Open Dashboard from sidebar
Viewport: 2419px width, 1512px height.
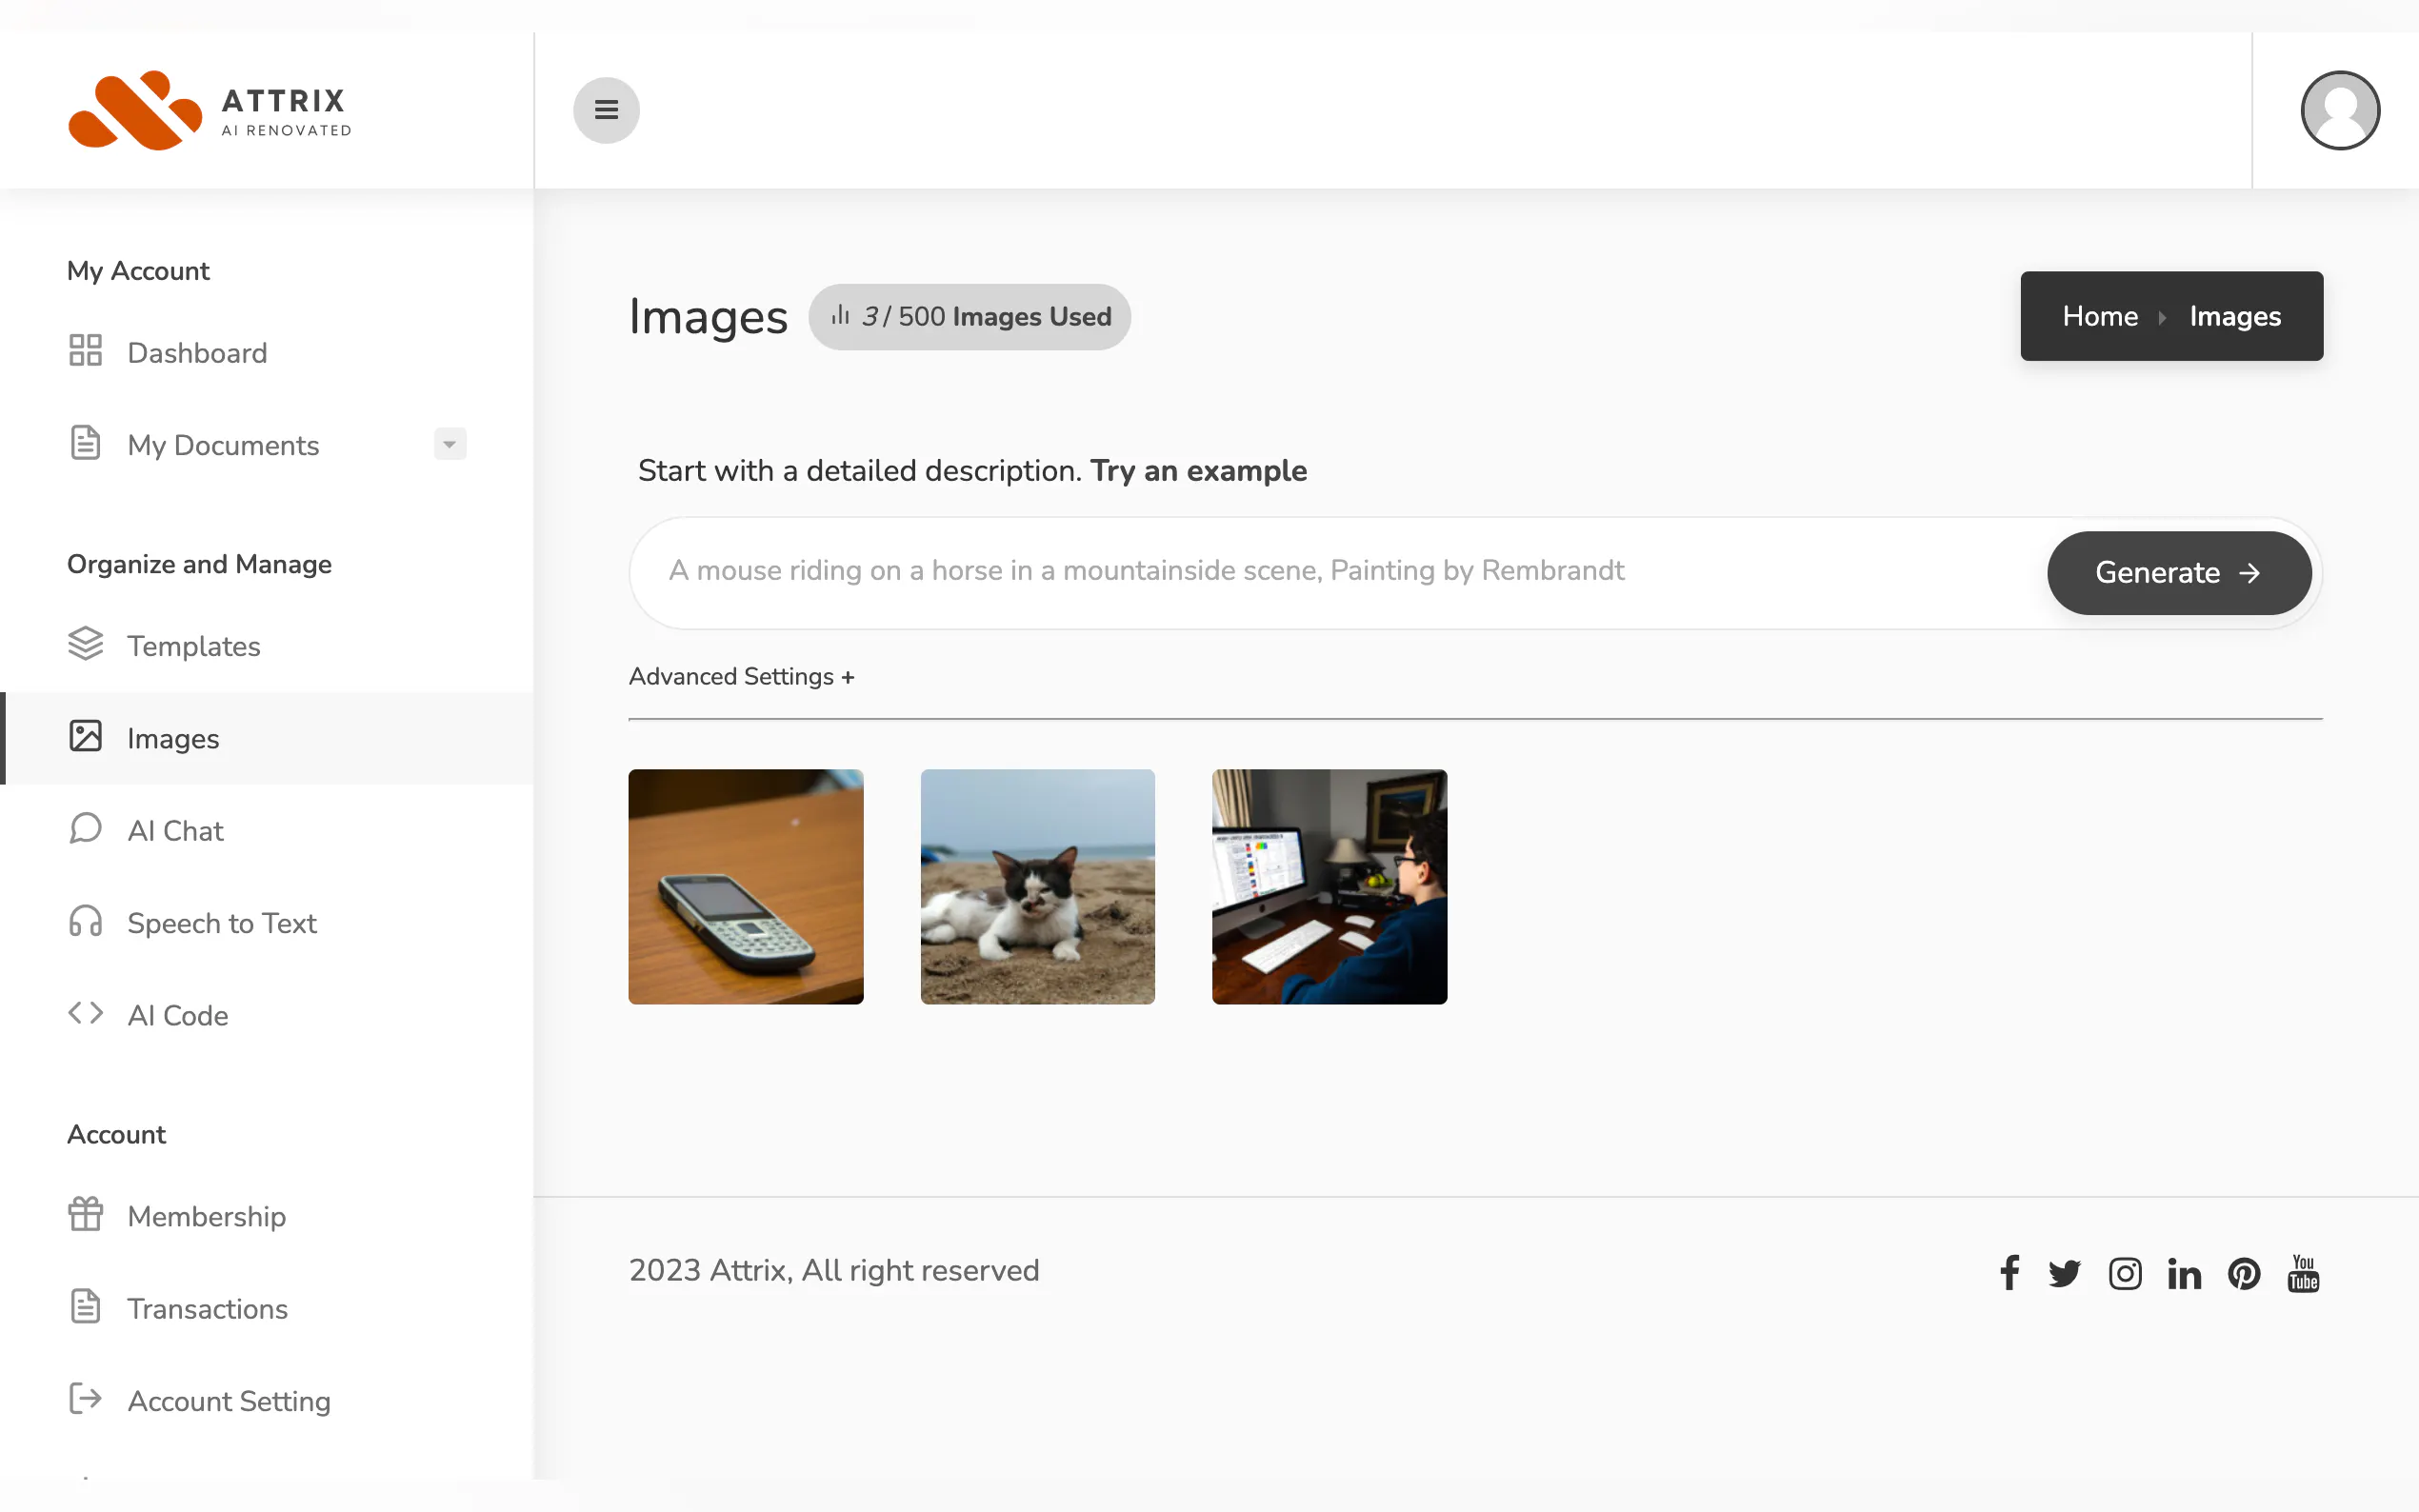tap(197, 353)
